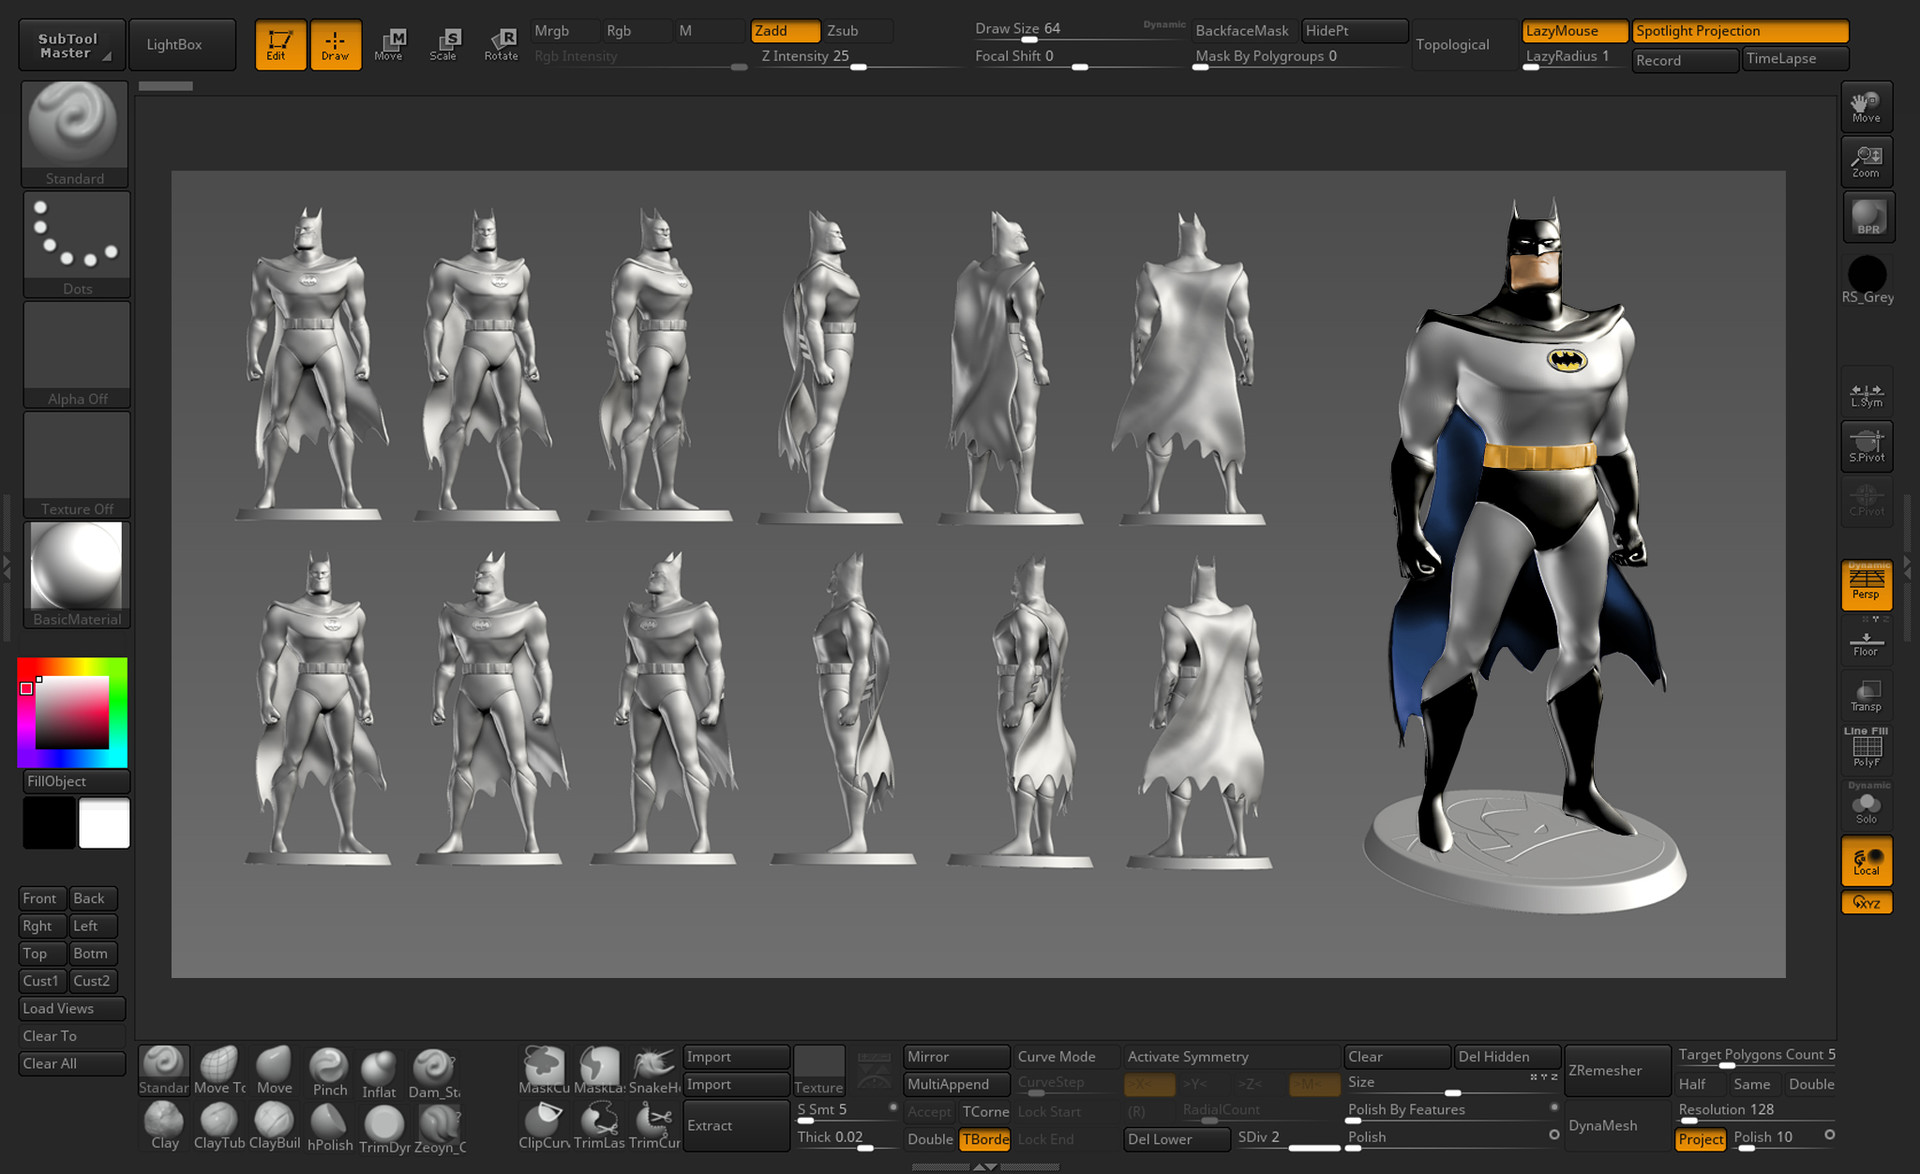Click the FillObject button

pyautogui.click(x=76, y=782)
